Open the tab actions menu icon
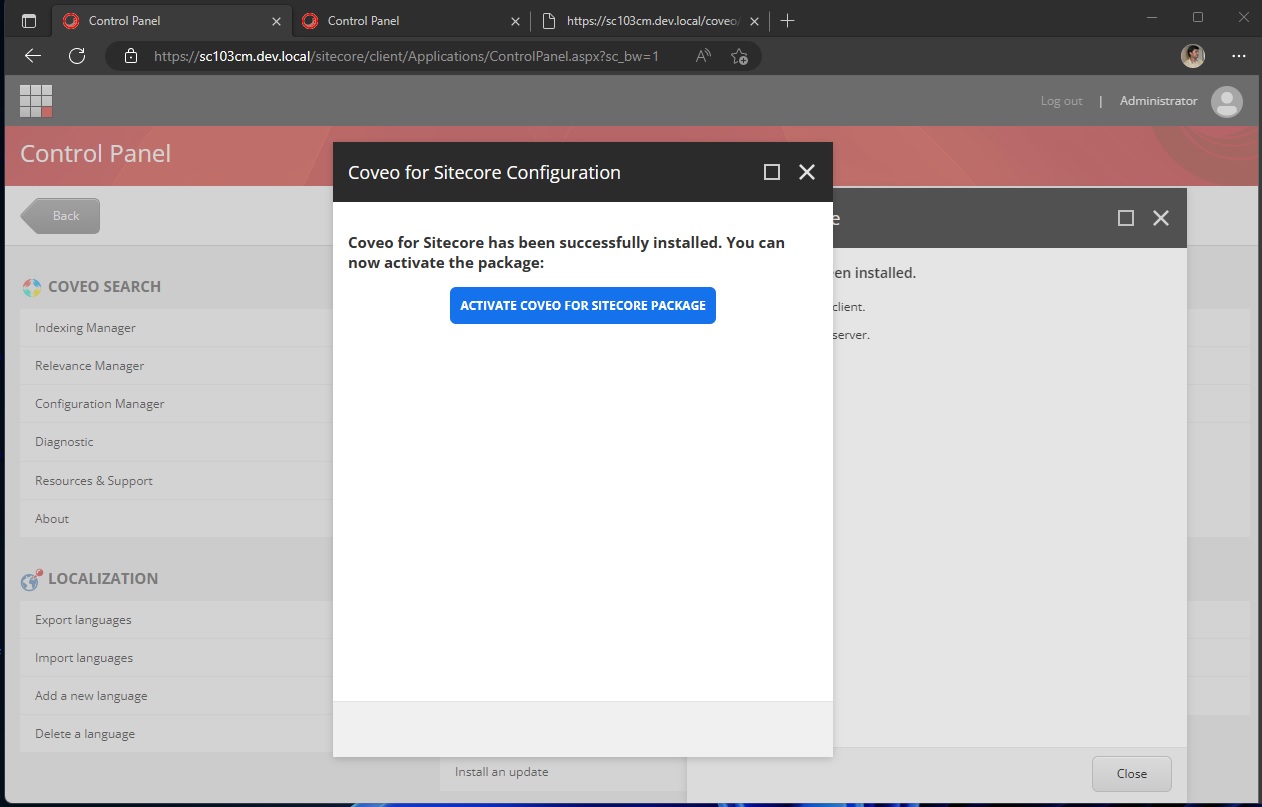1262x807 pixels. 29,20
